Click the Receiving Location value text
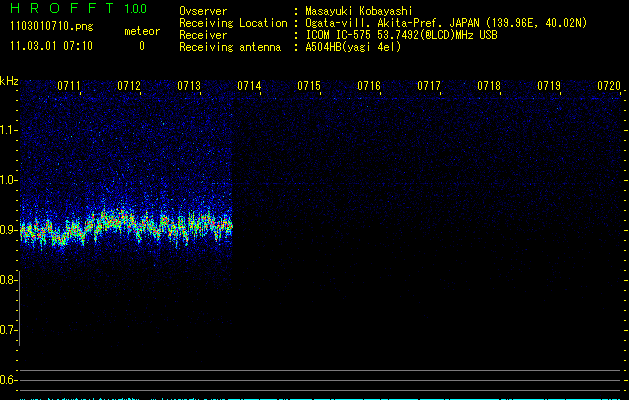Screen dimensions: 629x400 pyautogui.click(x=446, y=23)
